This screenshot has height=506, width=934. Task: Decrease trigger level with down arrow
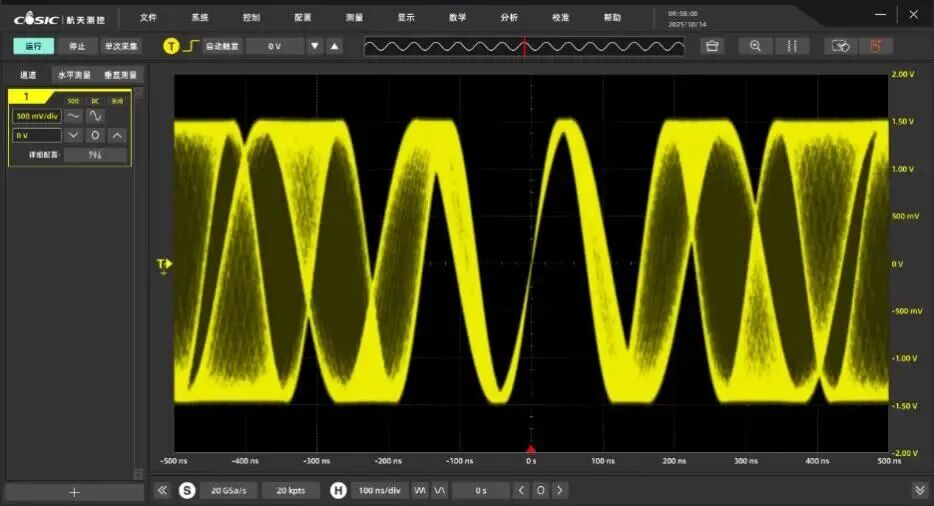pos(315,46)
